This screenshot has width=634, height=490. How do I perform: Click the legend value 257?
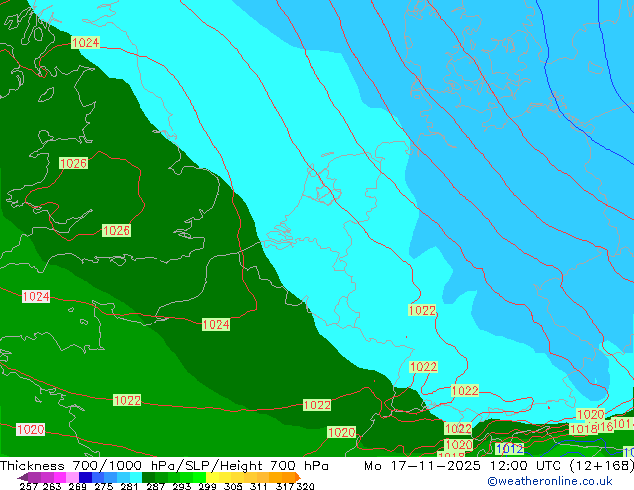pos(28,486)
